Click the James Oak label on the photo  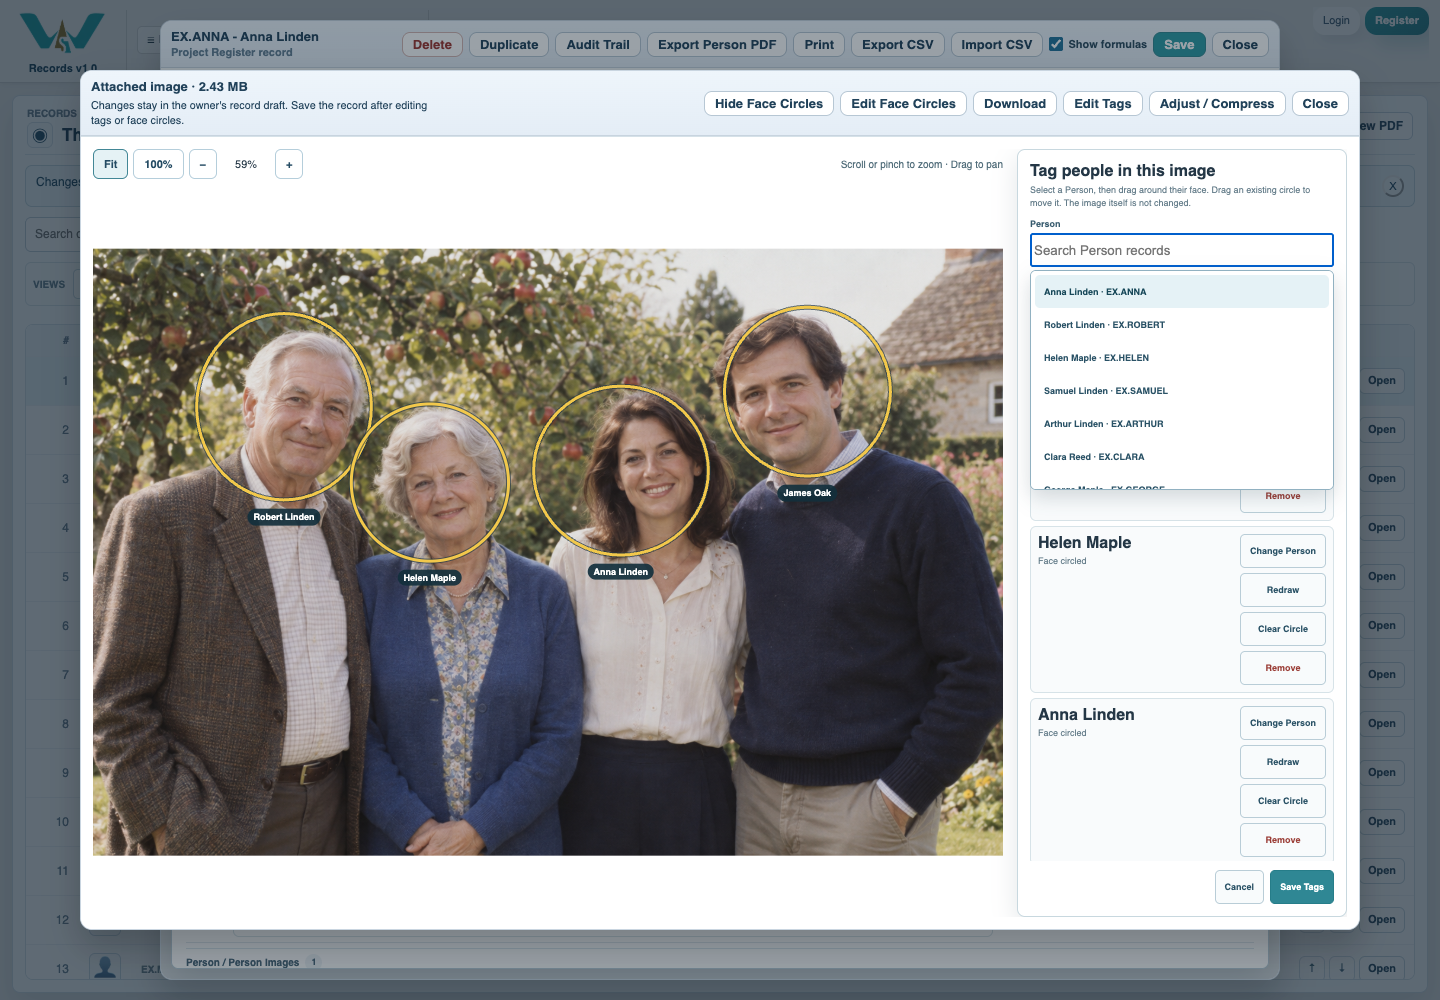[x=807, y=493]
